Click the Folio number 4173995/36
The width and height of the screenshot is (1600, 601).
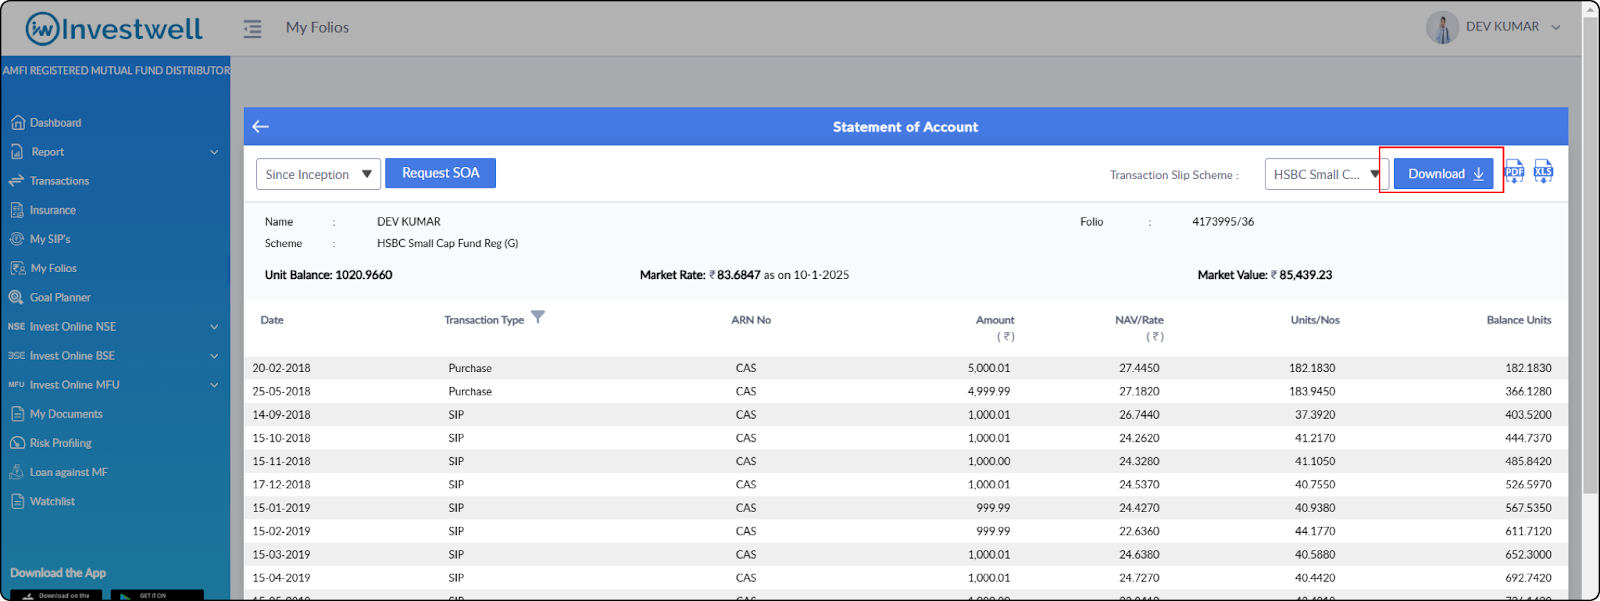point(1223,222)
